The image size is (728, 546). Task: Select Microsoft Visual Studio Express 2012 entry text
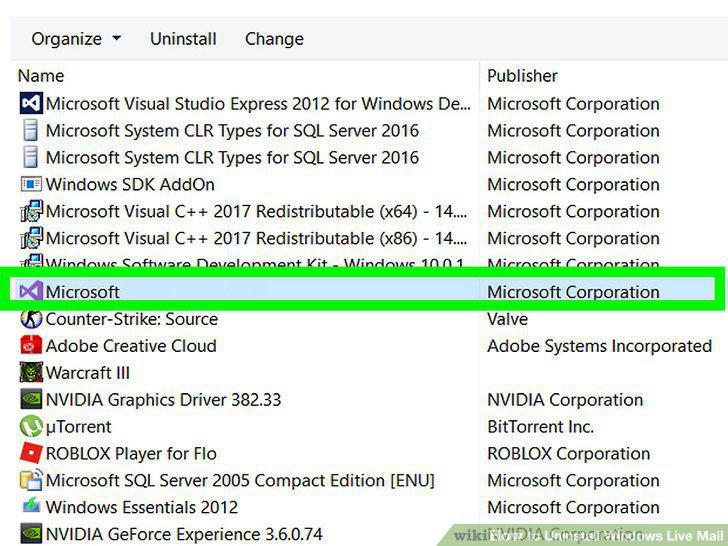click(258, 104)
